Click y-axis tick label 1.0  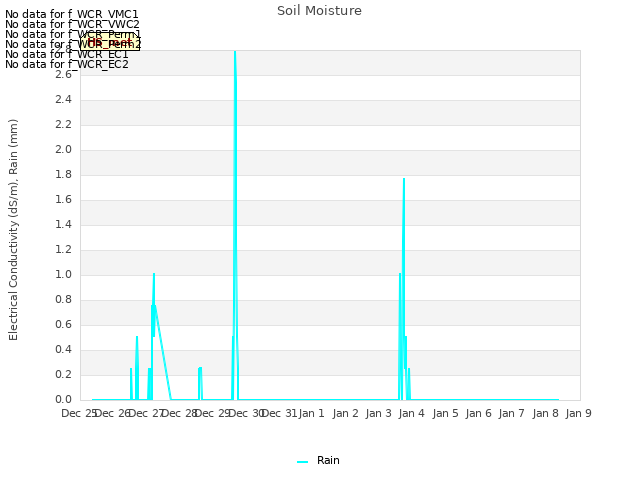(x=63, y=274)
